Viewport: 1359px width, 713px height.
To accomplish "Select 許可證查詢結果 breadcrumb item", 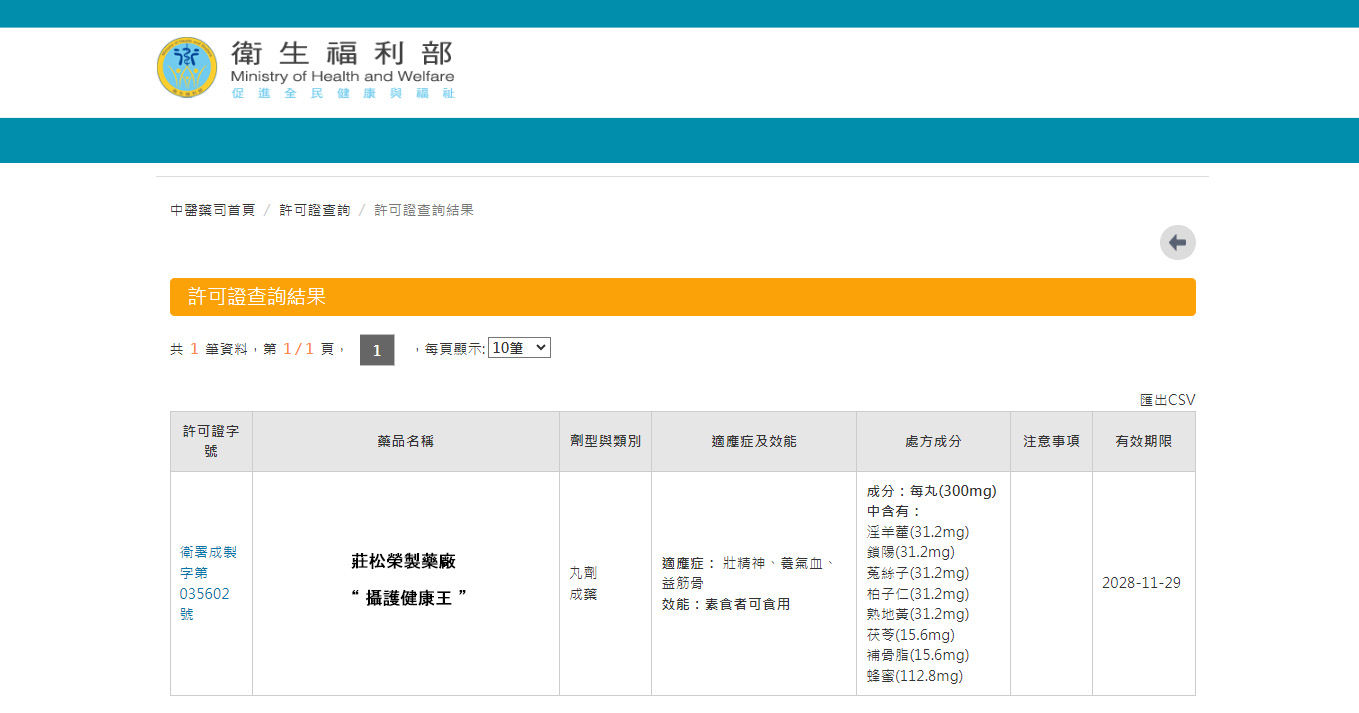I will tap(424, 210).
